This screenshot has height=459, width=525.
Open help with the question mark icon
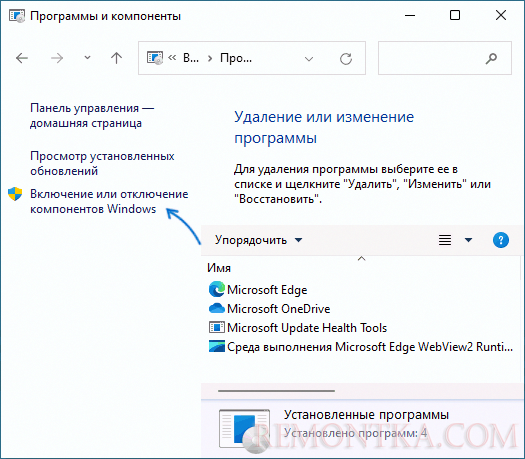[x=501, y=240]
